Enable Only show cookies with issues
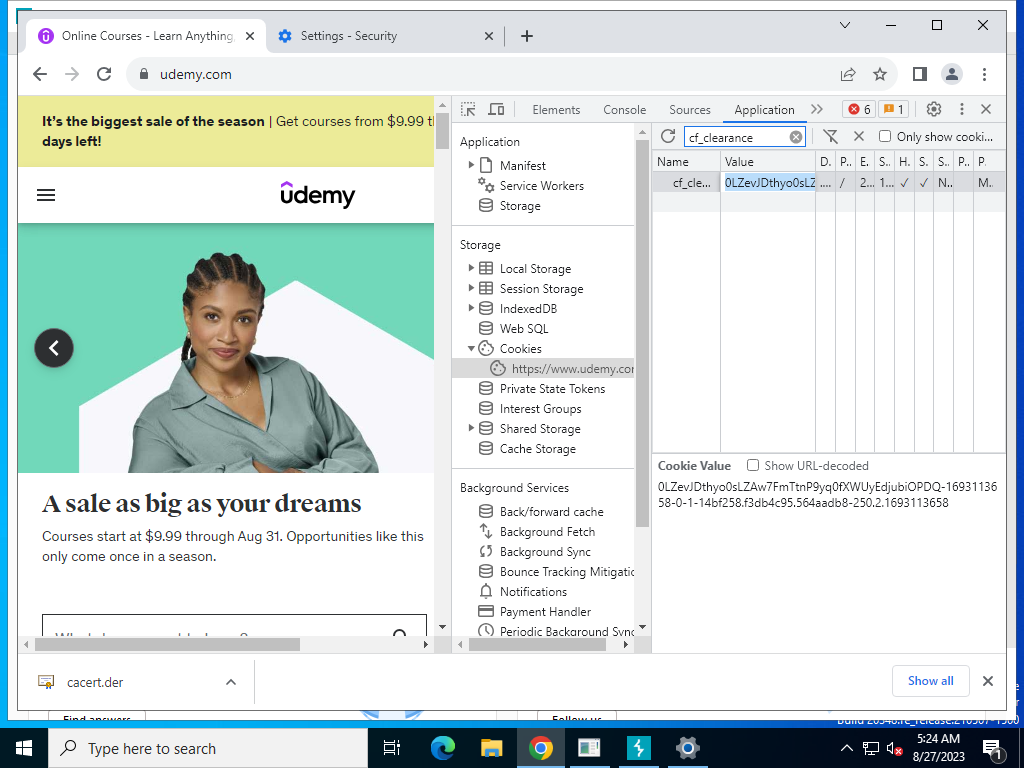1024x768 pixels. coord(885,136)
